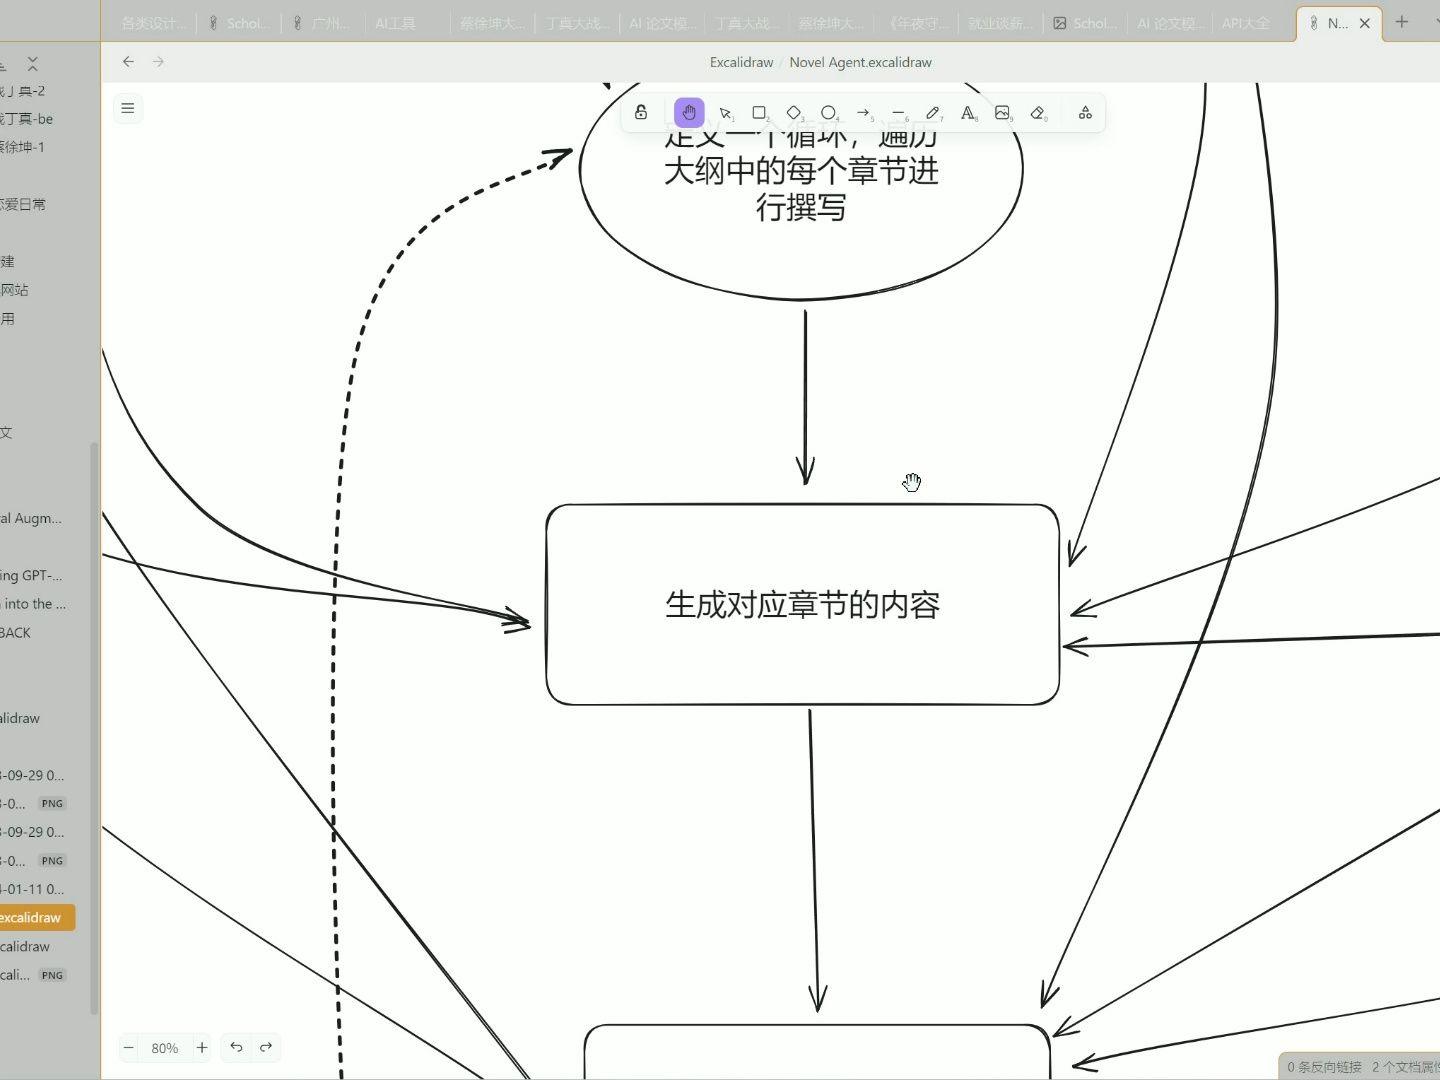The height and width of the screenshot is (1080, 1440).
Task: Click the sidebar vertical scrollbar
Action: click(x=95, y=728)
